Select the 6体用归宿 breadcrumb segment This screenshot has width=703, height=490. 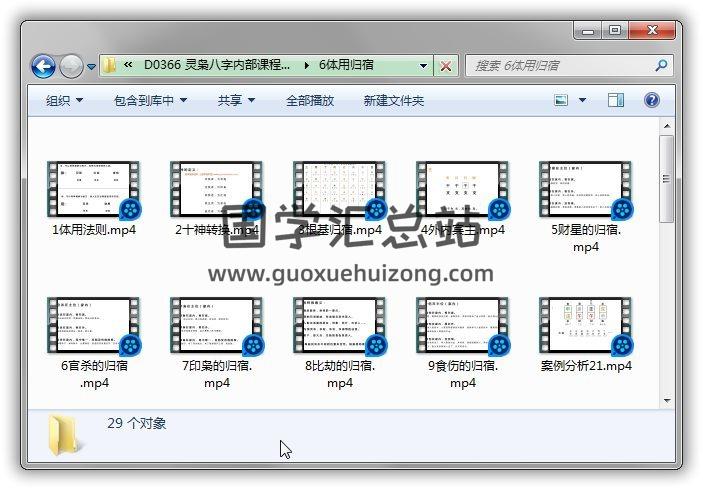(x=346, y=65)
